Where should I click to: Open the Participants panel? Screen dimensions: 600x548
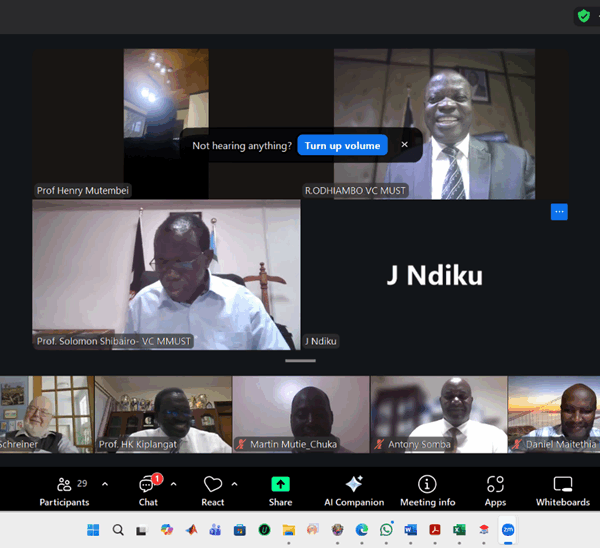click(64, 491)
